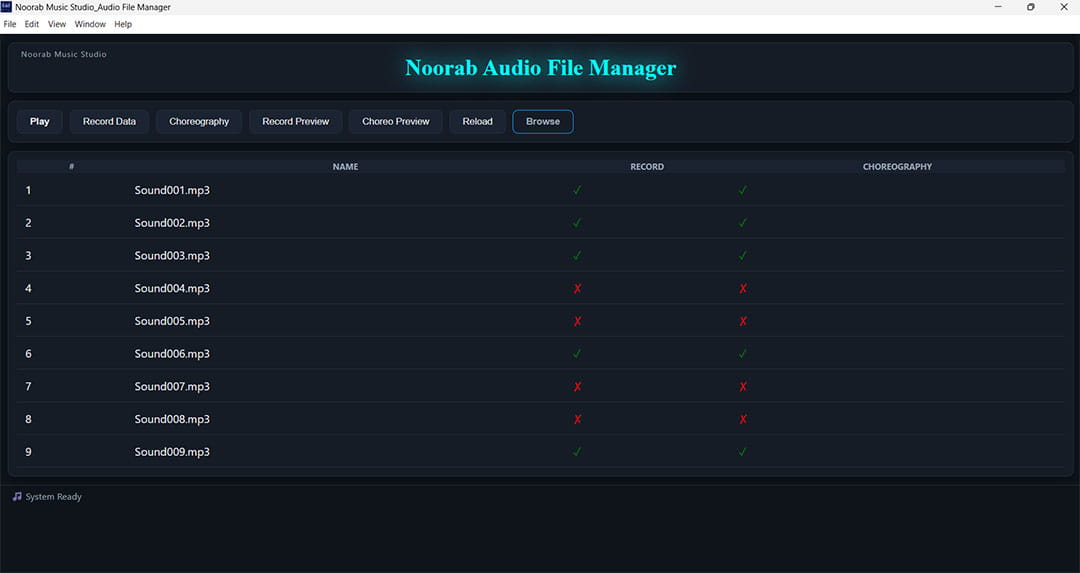This screenshot has width=1080, height=573.
Task: Select Sound007.mp3 file name
Action: pos(172,386)
